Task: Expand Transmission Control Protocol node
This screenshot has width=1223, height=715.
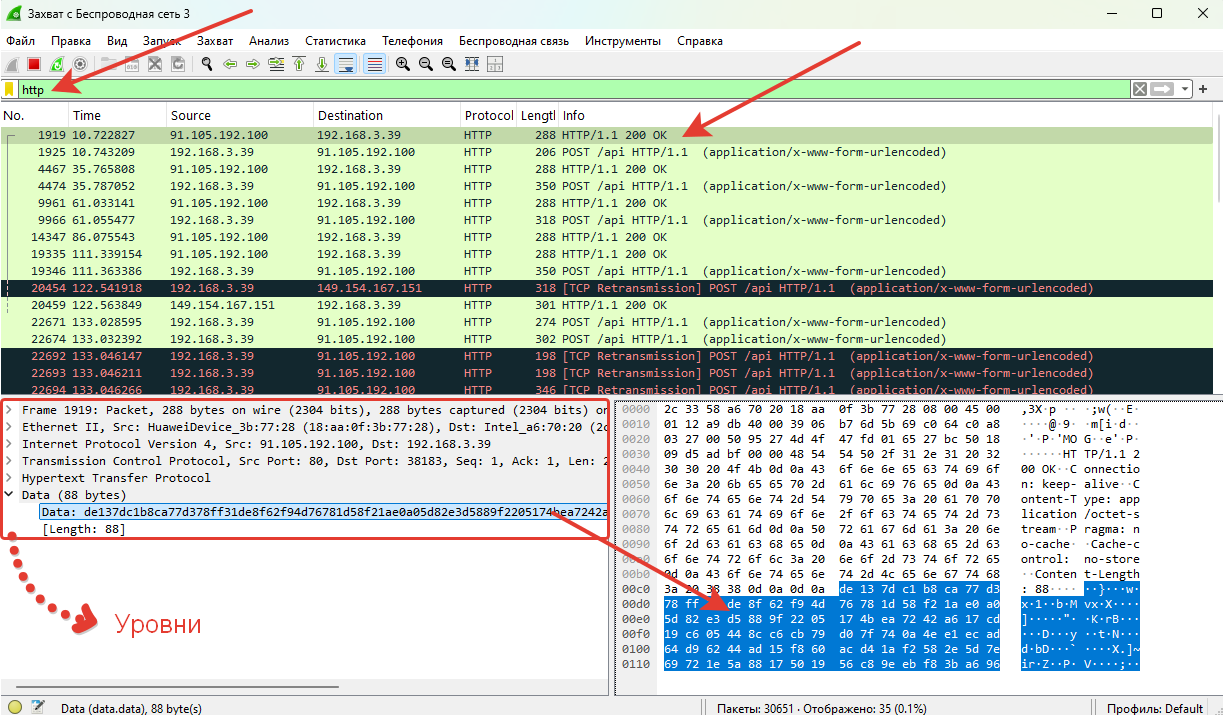Action: tap(10, 461)
